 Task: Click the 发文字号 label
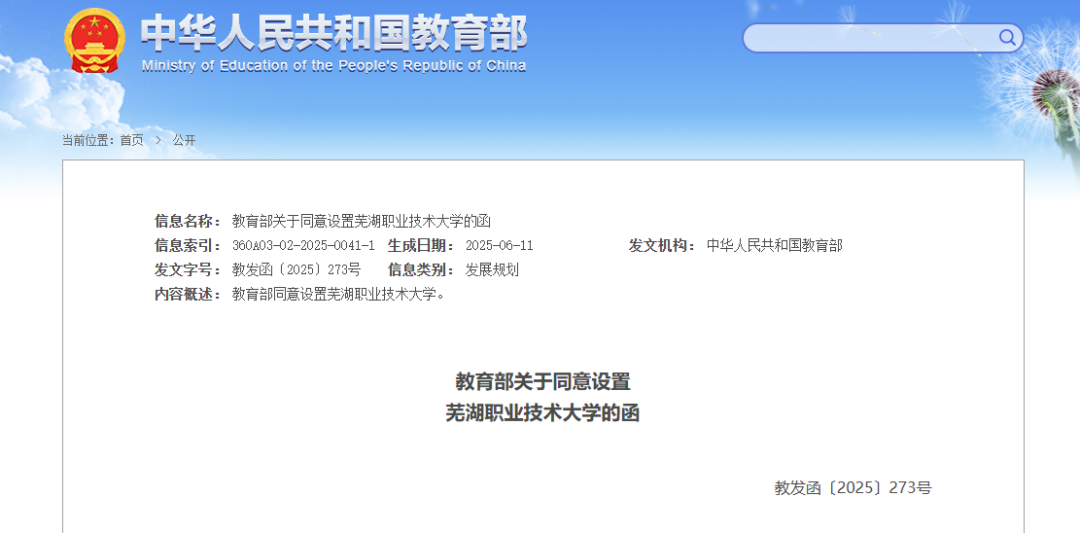coord(185,269)
